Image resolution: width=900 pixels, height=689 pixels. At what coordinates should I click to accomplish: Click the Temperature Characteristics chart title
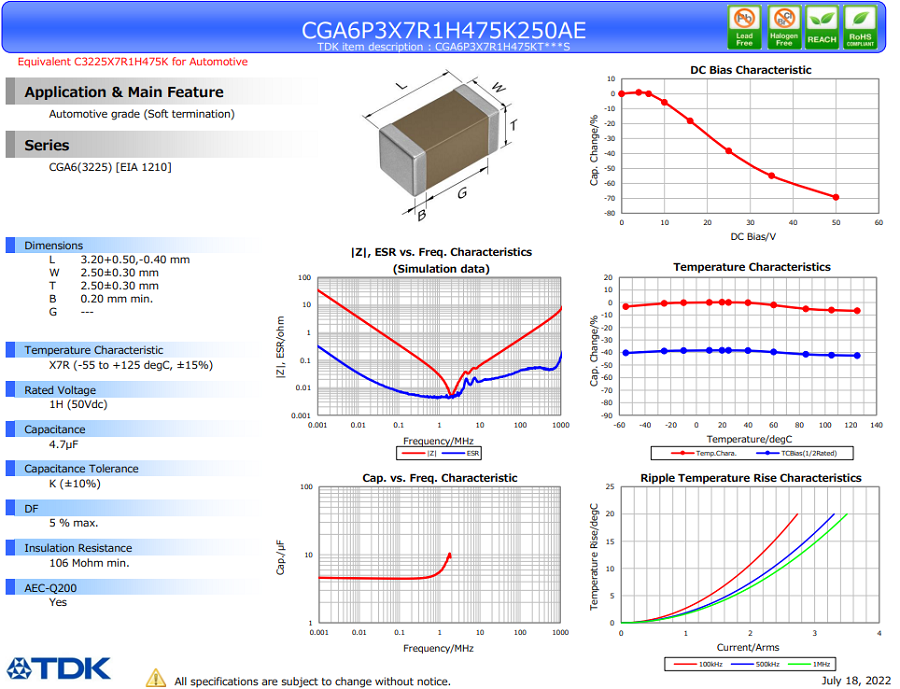pos(752,267)
